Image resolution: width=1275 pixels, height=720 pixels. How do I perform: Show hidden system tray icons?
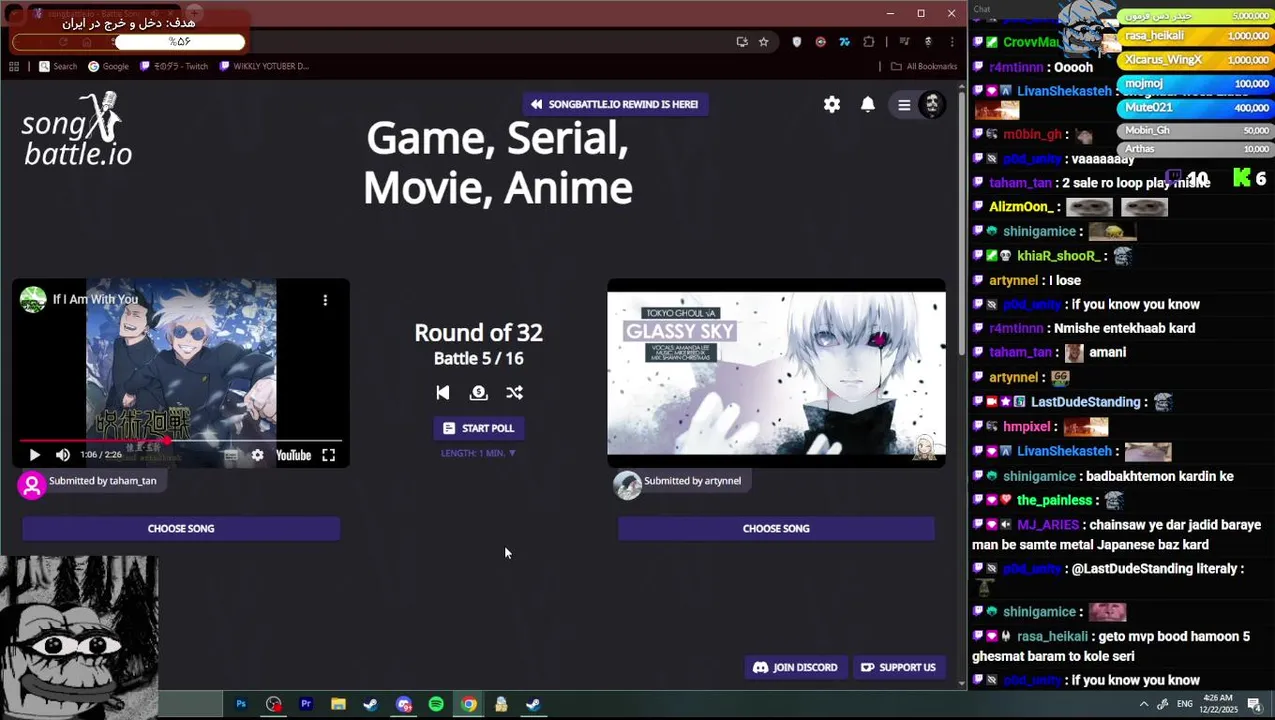[x=1144, y=704]
